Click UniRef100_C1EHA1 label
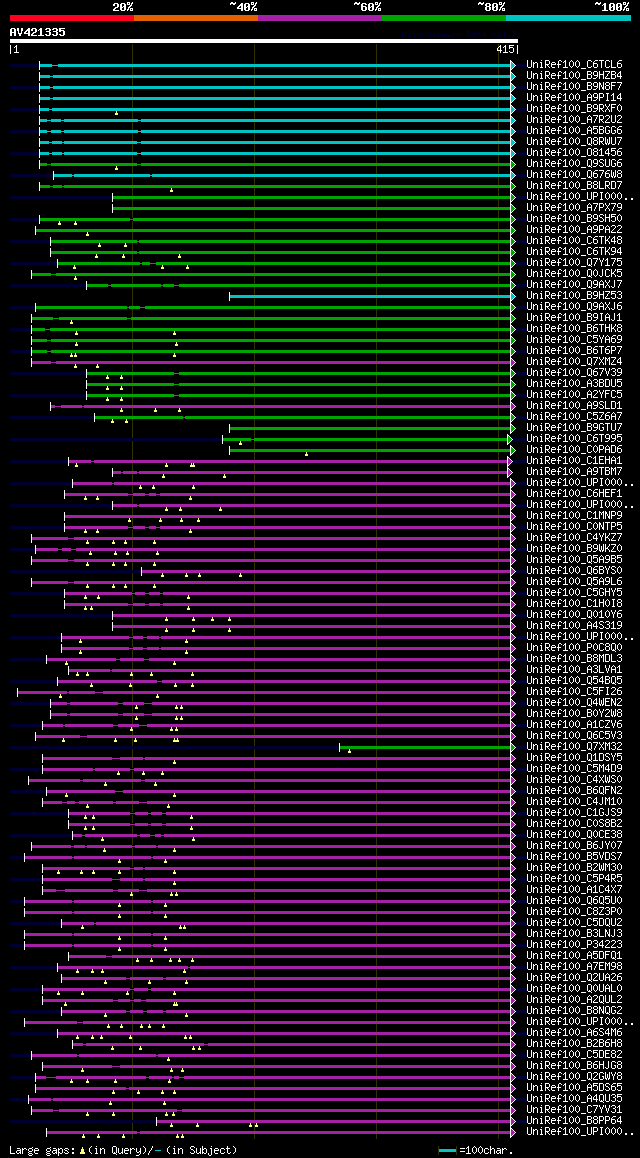Screen dimensions: 640x1158 point(574,461)
